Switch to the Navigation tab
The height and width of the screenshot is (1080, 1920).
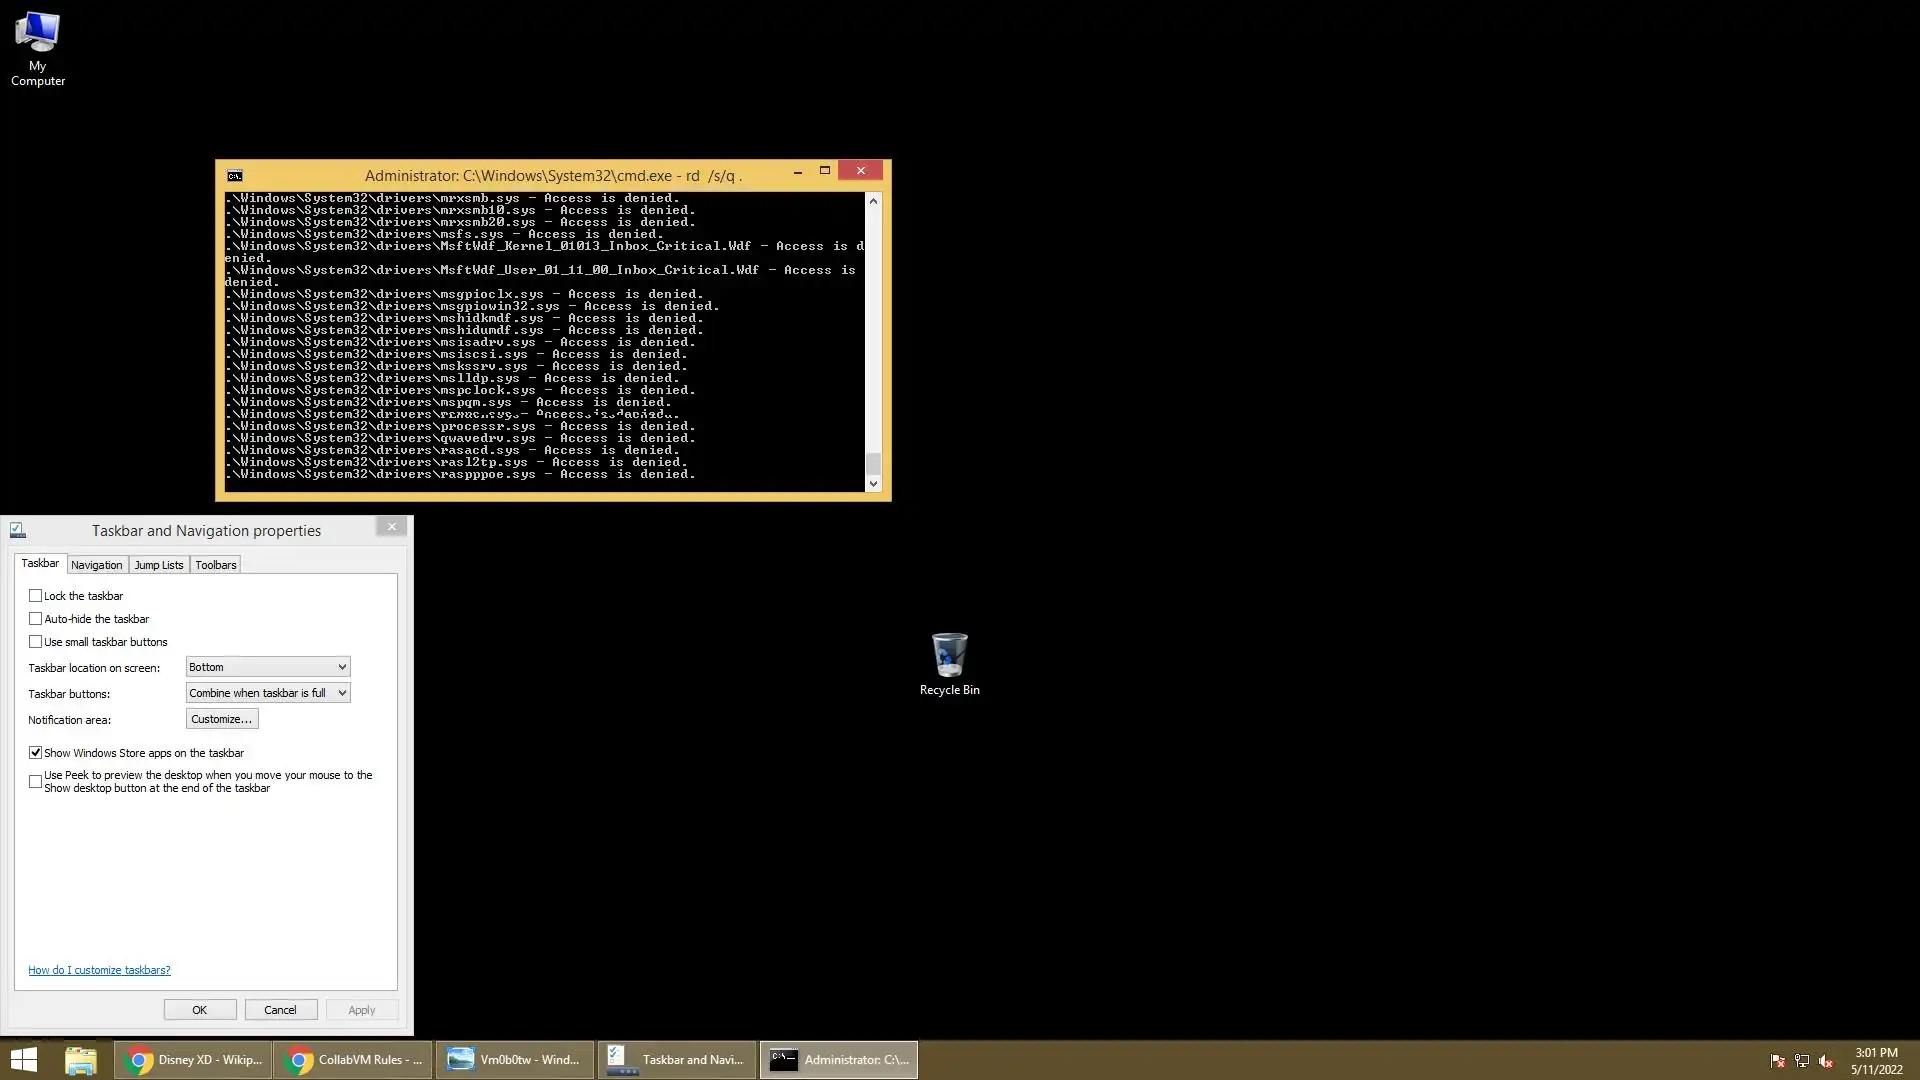(96, 565)
